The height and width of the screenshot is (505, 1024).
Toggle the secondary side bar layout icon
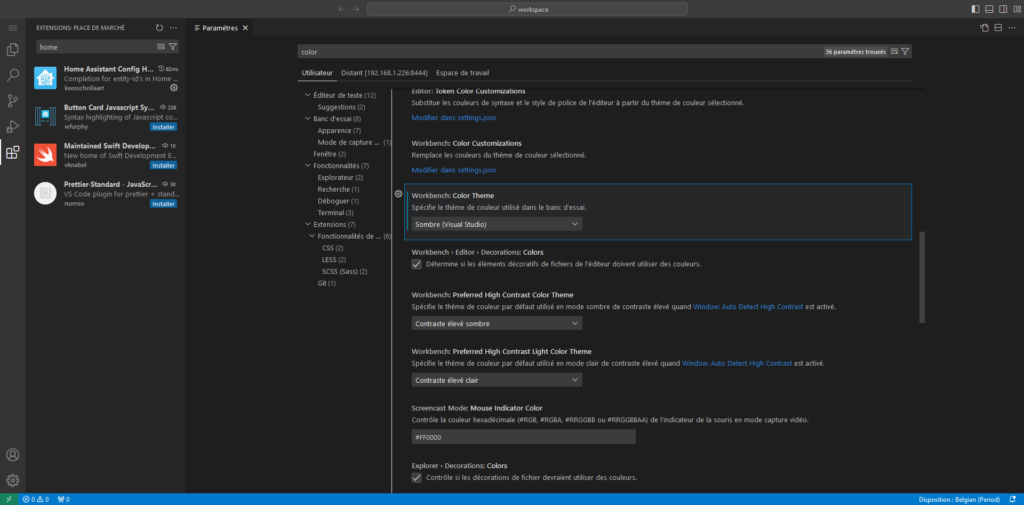(1003, 9)
